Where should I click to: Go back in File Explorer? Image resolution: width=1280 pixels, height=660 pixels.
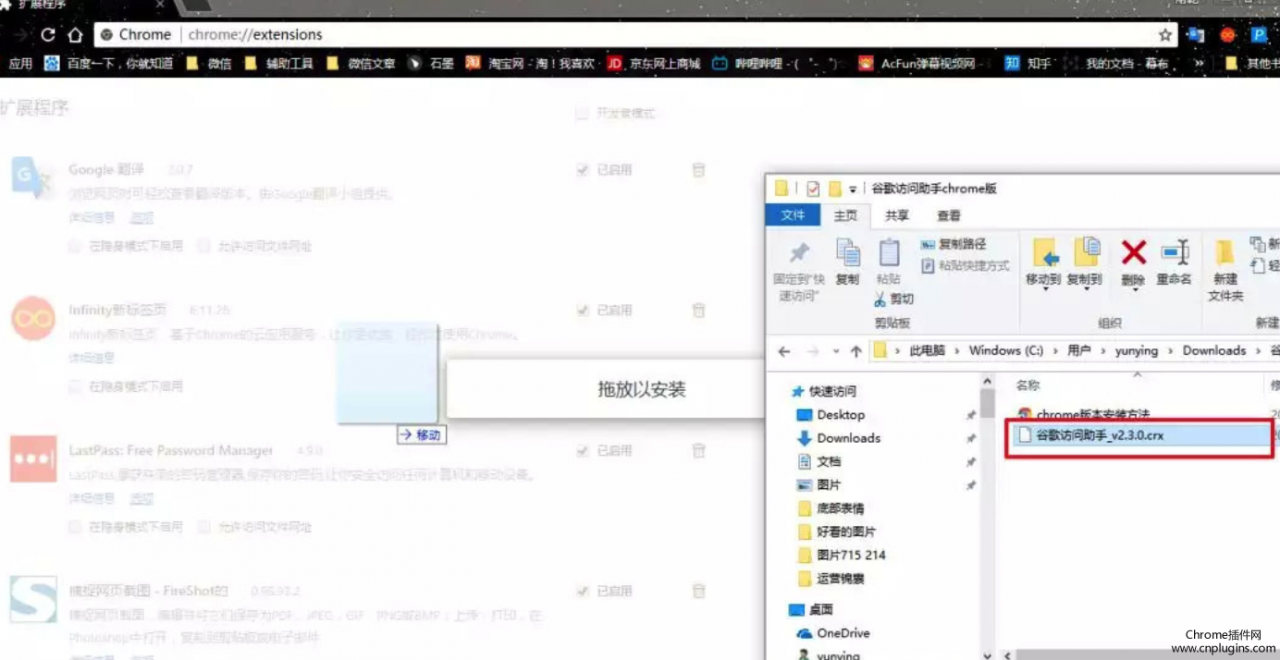tap(784, 351)
